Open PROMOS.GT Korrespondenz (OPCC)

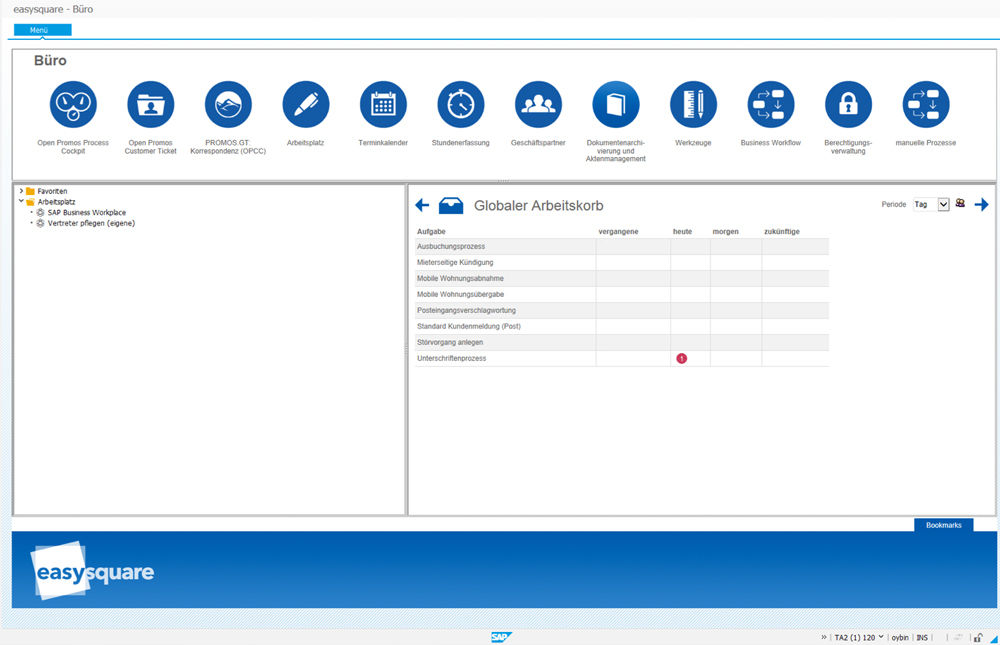click(228, 105)
